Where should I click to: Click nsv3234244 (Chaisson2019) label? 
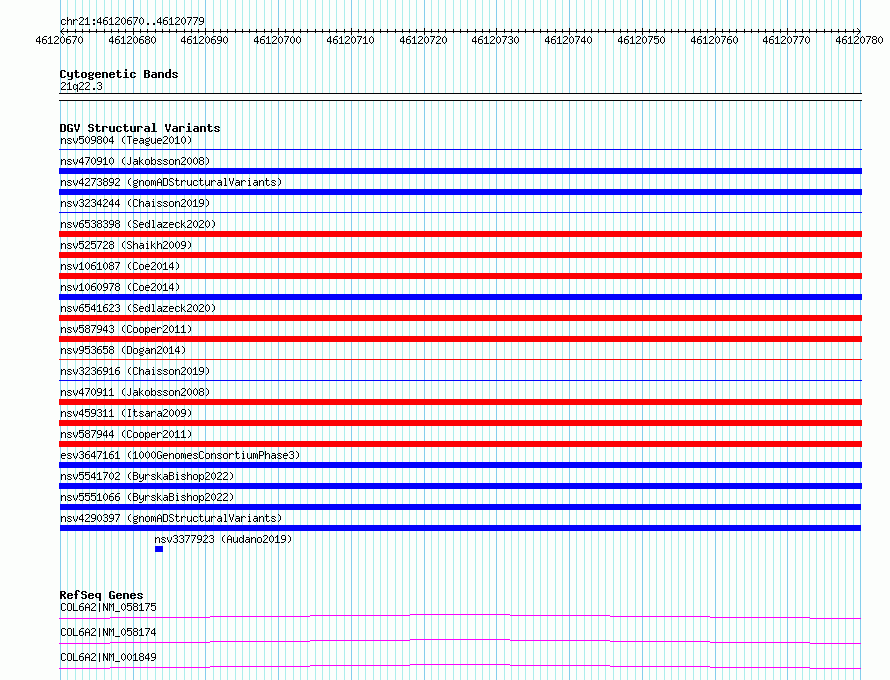(x=135, y=203)
